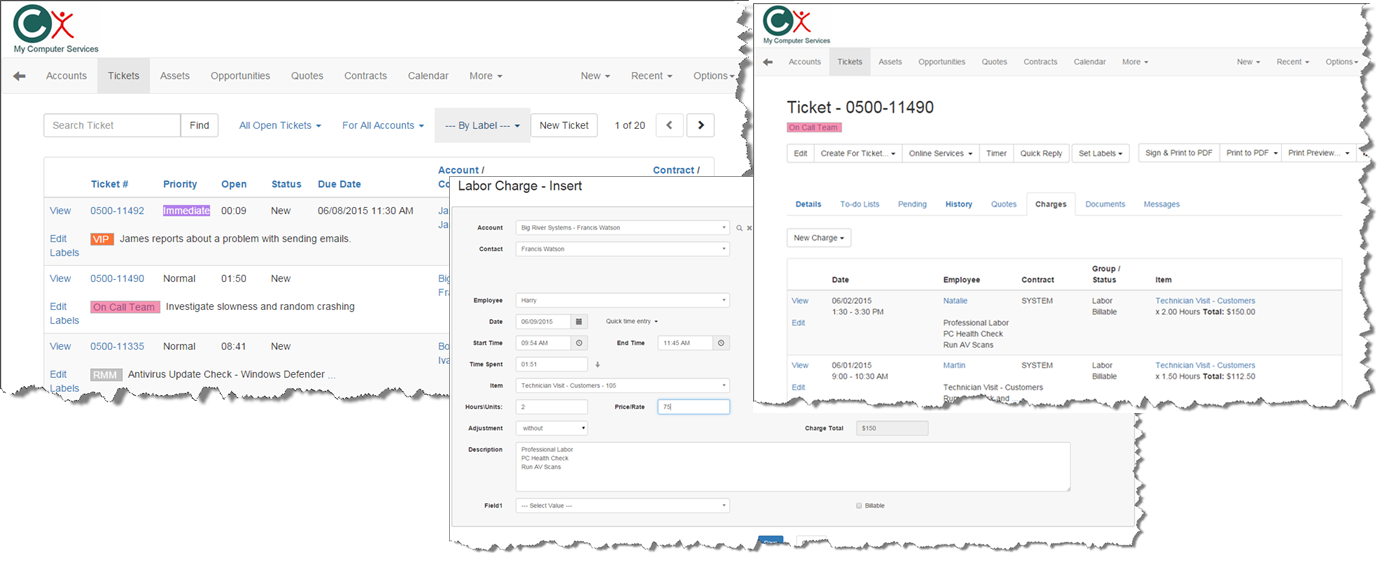
Task: Open the calendar date picker beside Date field
Action: 579,321
